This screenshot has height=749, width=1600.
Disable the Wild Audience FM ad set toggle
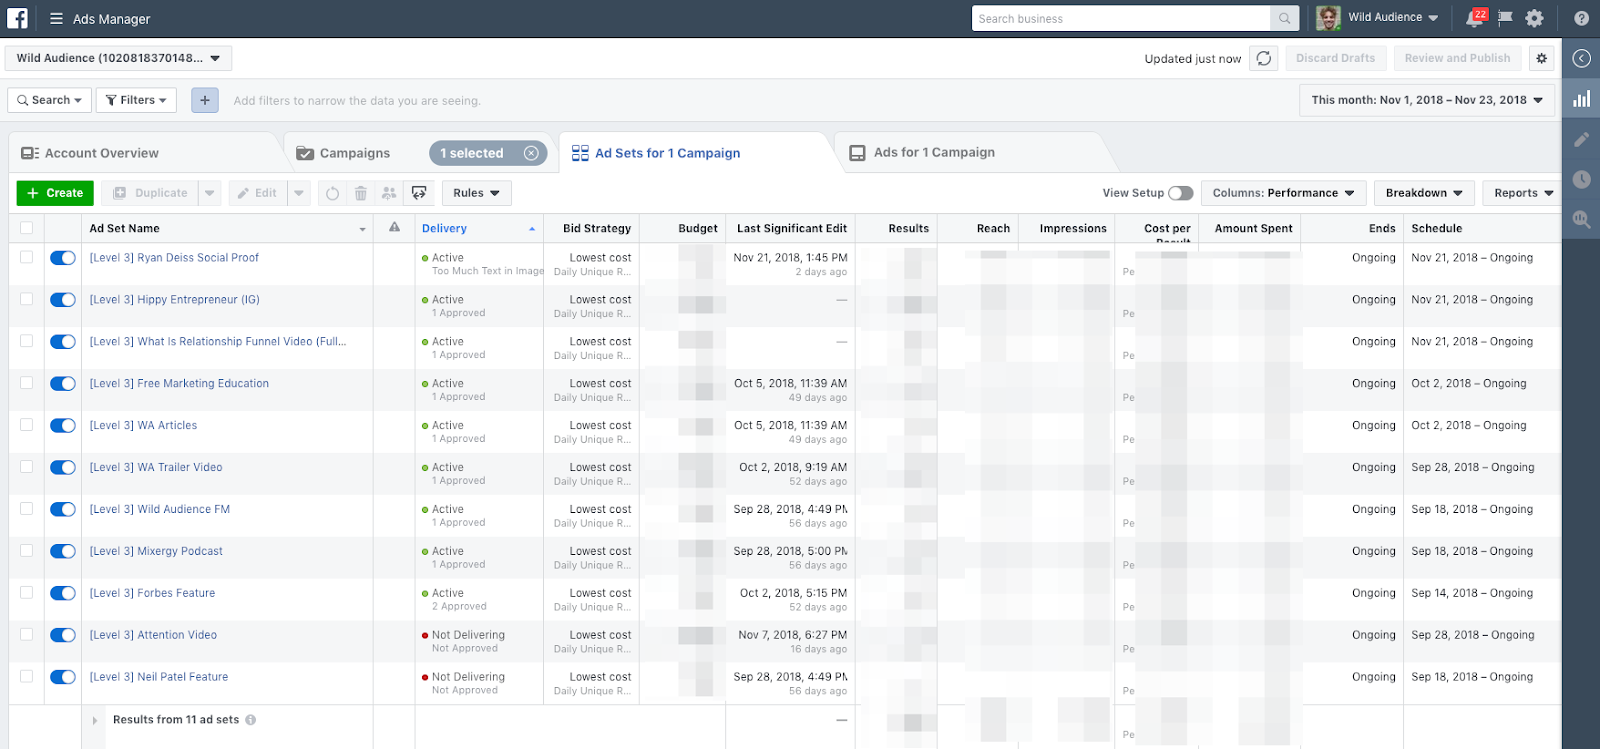63,509
